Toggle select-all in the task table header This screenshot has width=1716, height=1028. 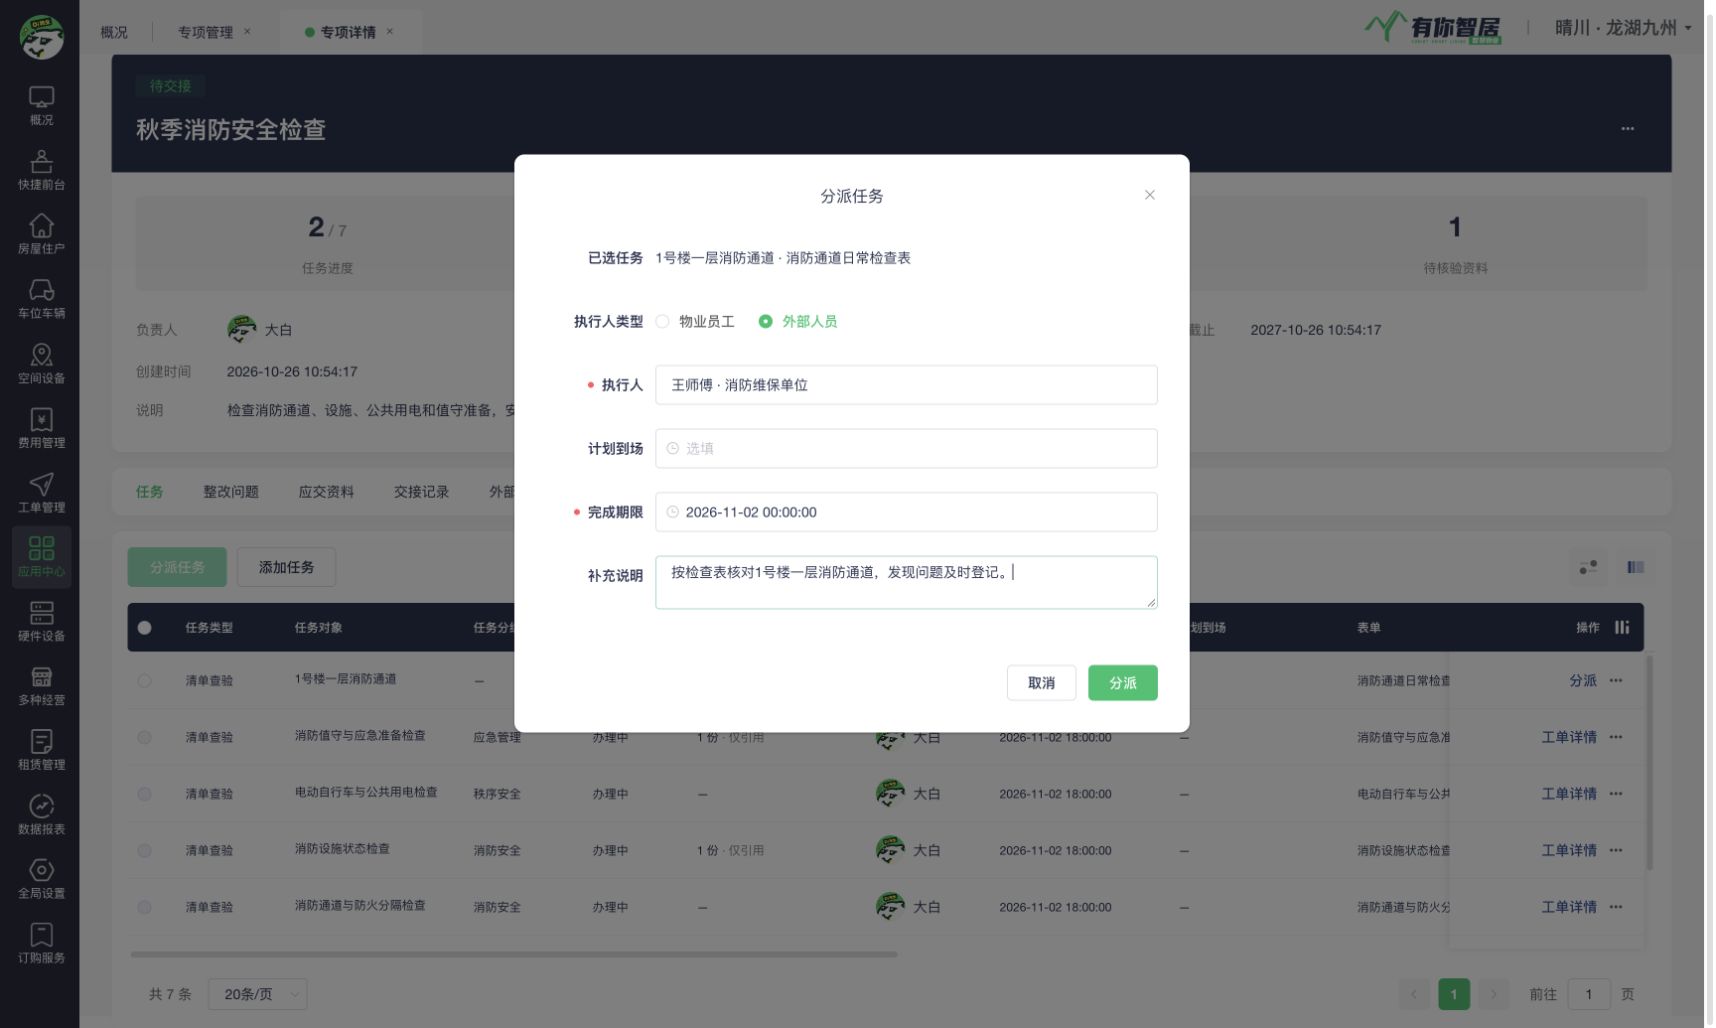[x=144, y=628]
